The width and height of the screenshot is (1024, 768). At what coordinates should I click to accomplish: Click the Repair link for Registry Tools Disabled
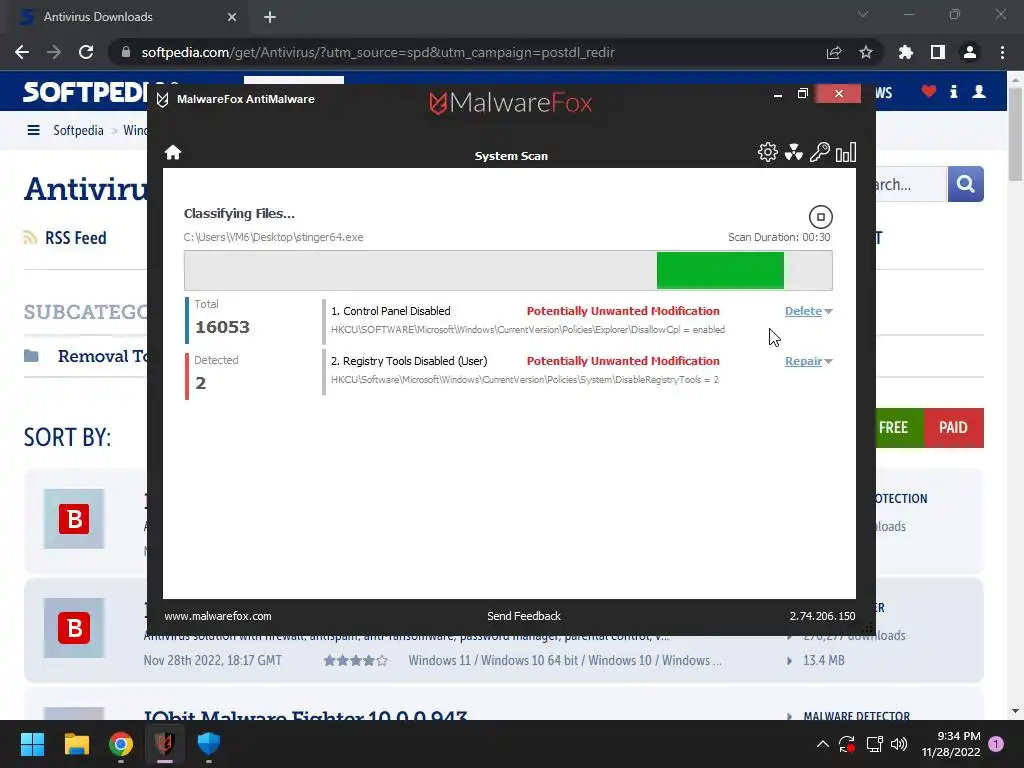(803, 360)
